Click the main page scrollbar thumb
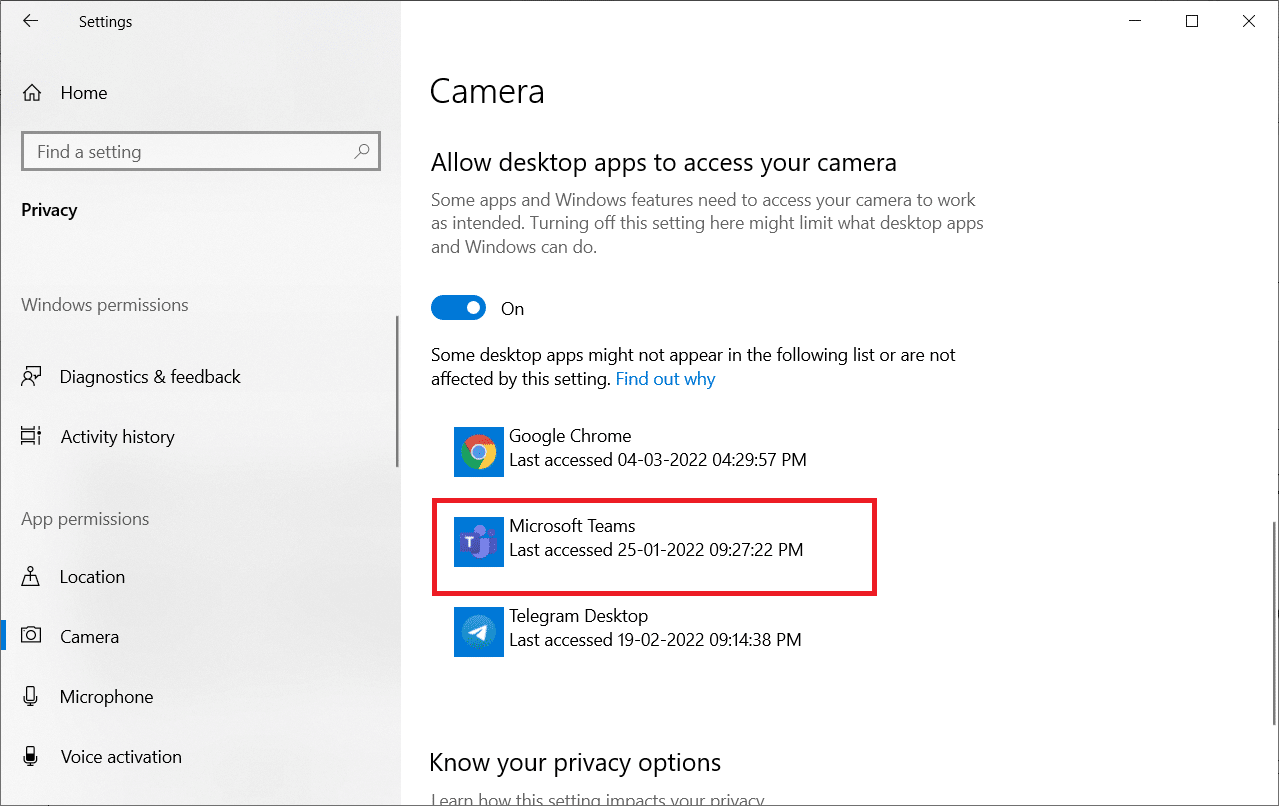Viewport: 1279px width, 806px height. pos(1274,622)
